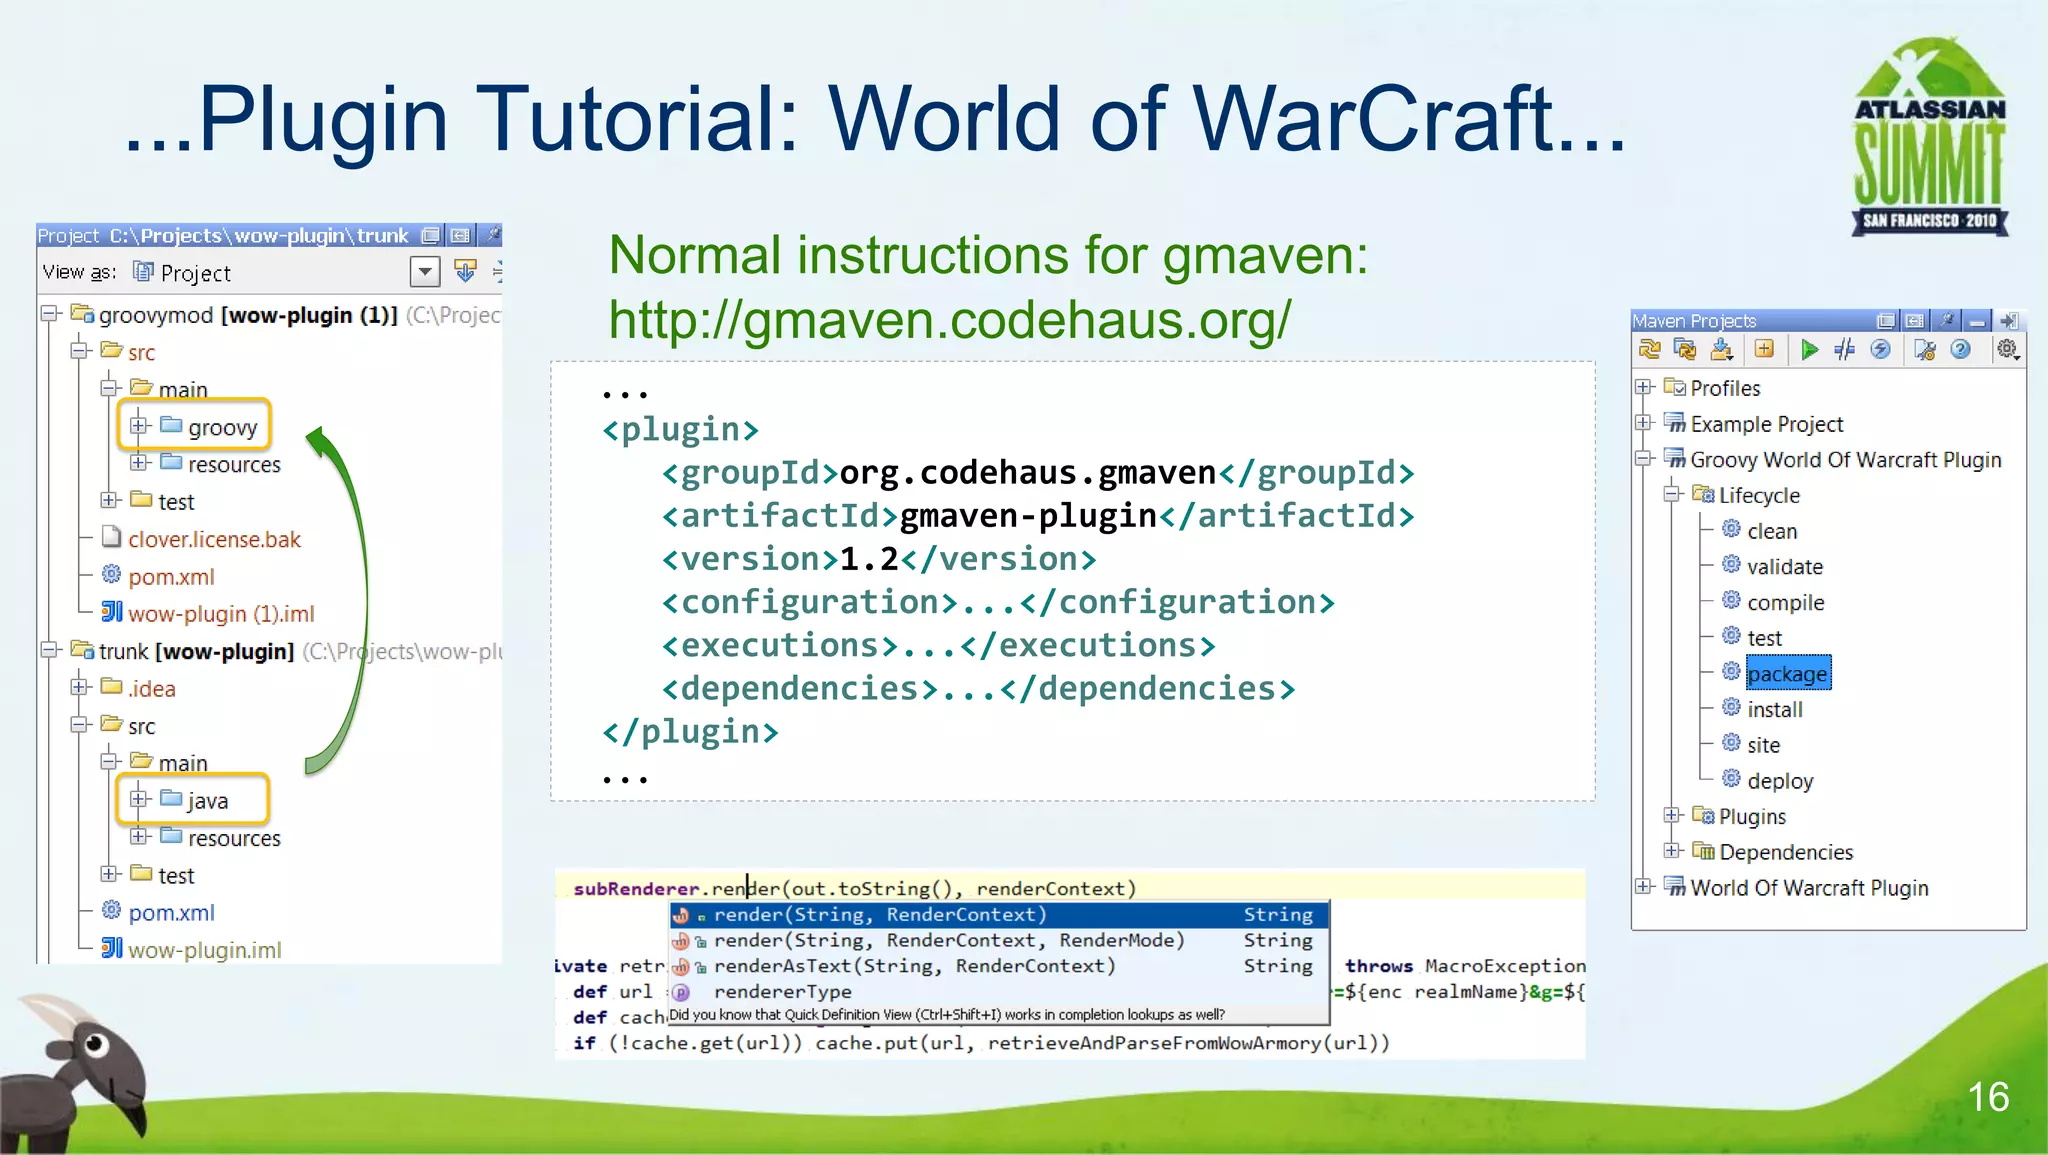Screen dimensions: 2048x1155
Task: Expand the Plugins node in Maven tree
Action: [x=1672, y=816]
